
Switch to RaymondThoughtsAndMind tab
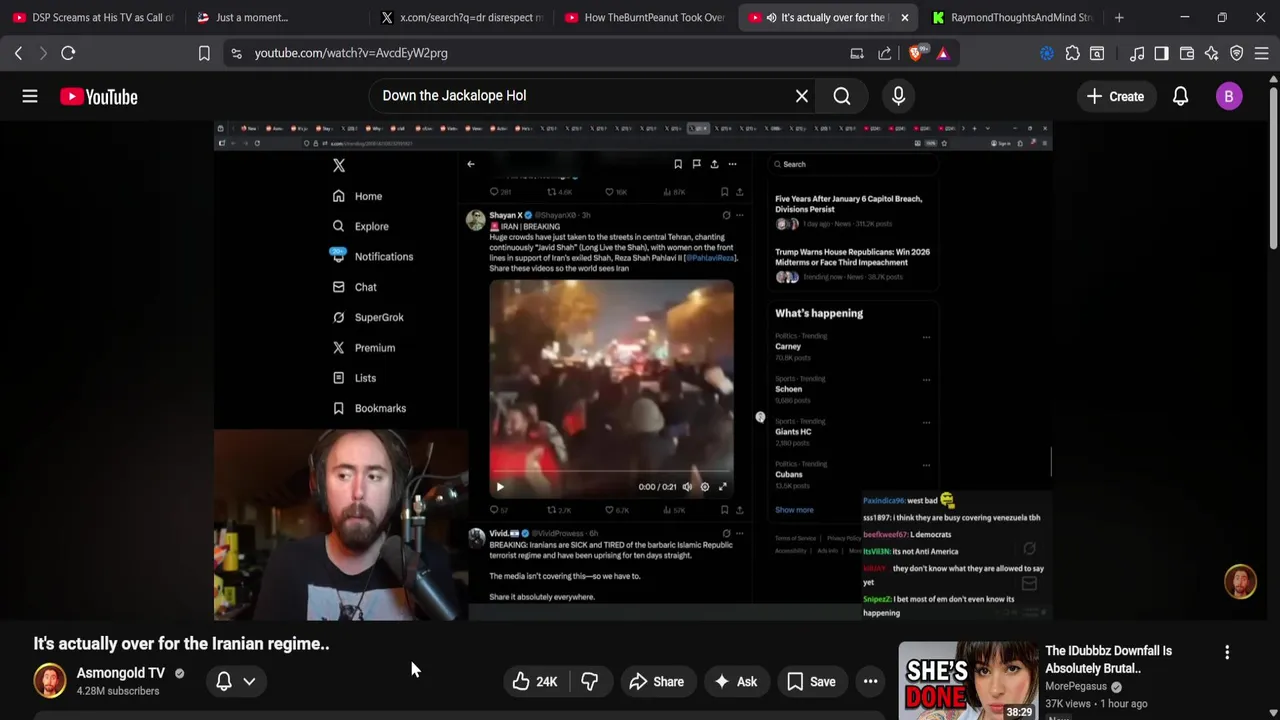[1012, 17]
